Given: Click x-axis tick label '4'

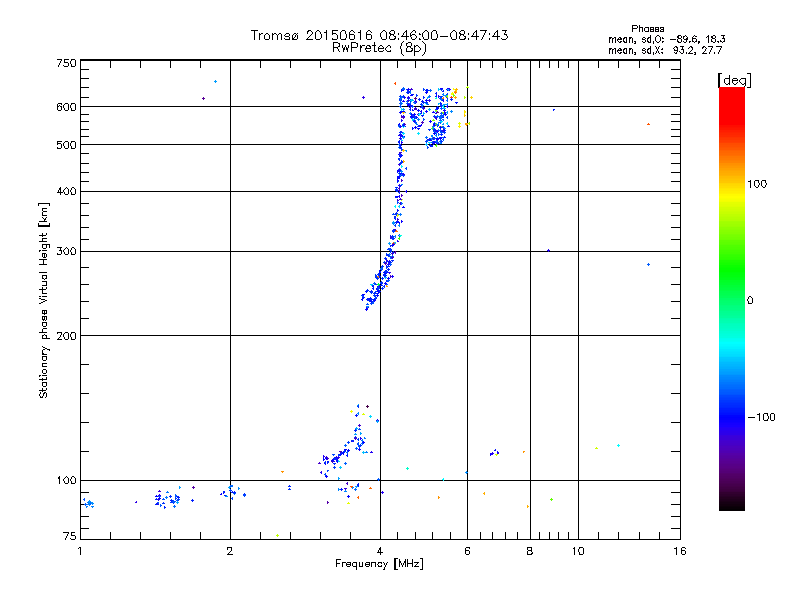Looking at the screenshot, I should click(380, 551).
